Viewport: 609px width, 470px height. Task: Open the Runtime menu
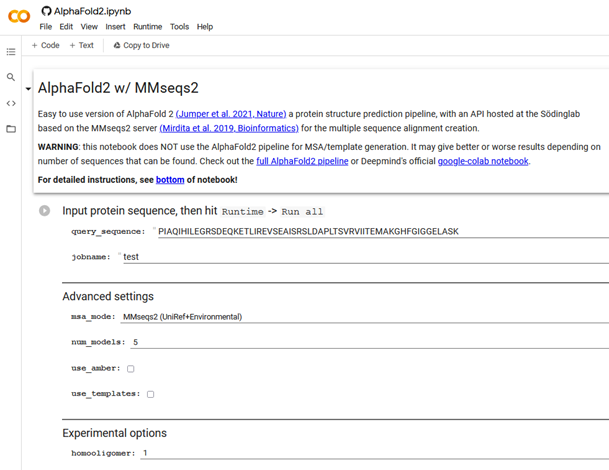point(147,27)
